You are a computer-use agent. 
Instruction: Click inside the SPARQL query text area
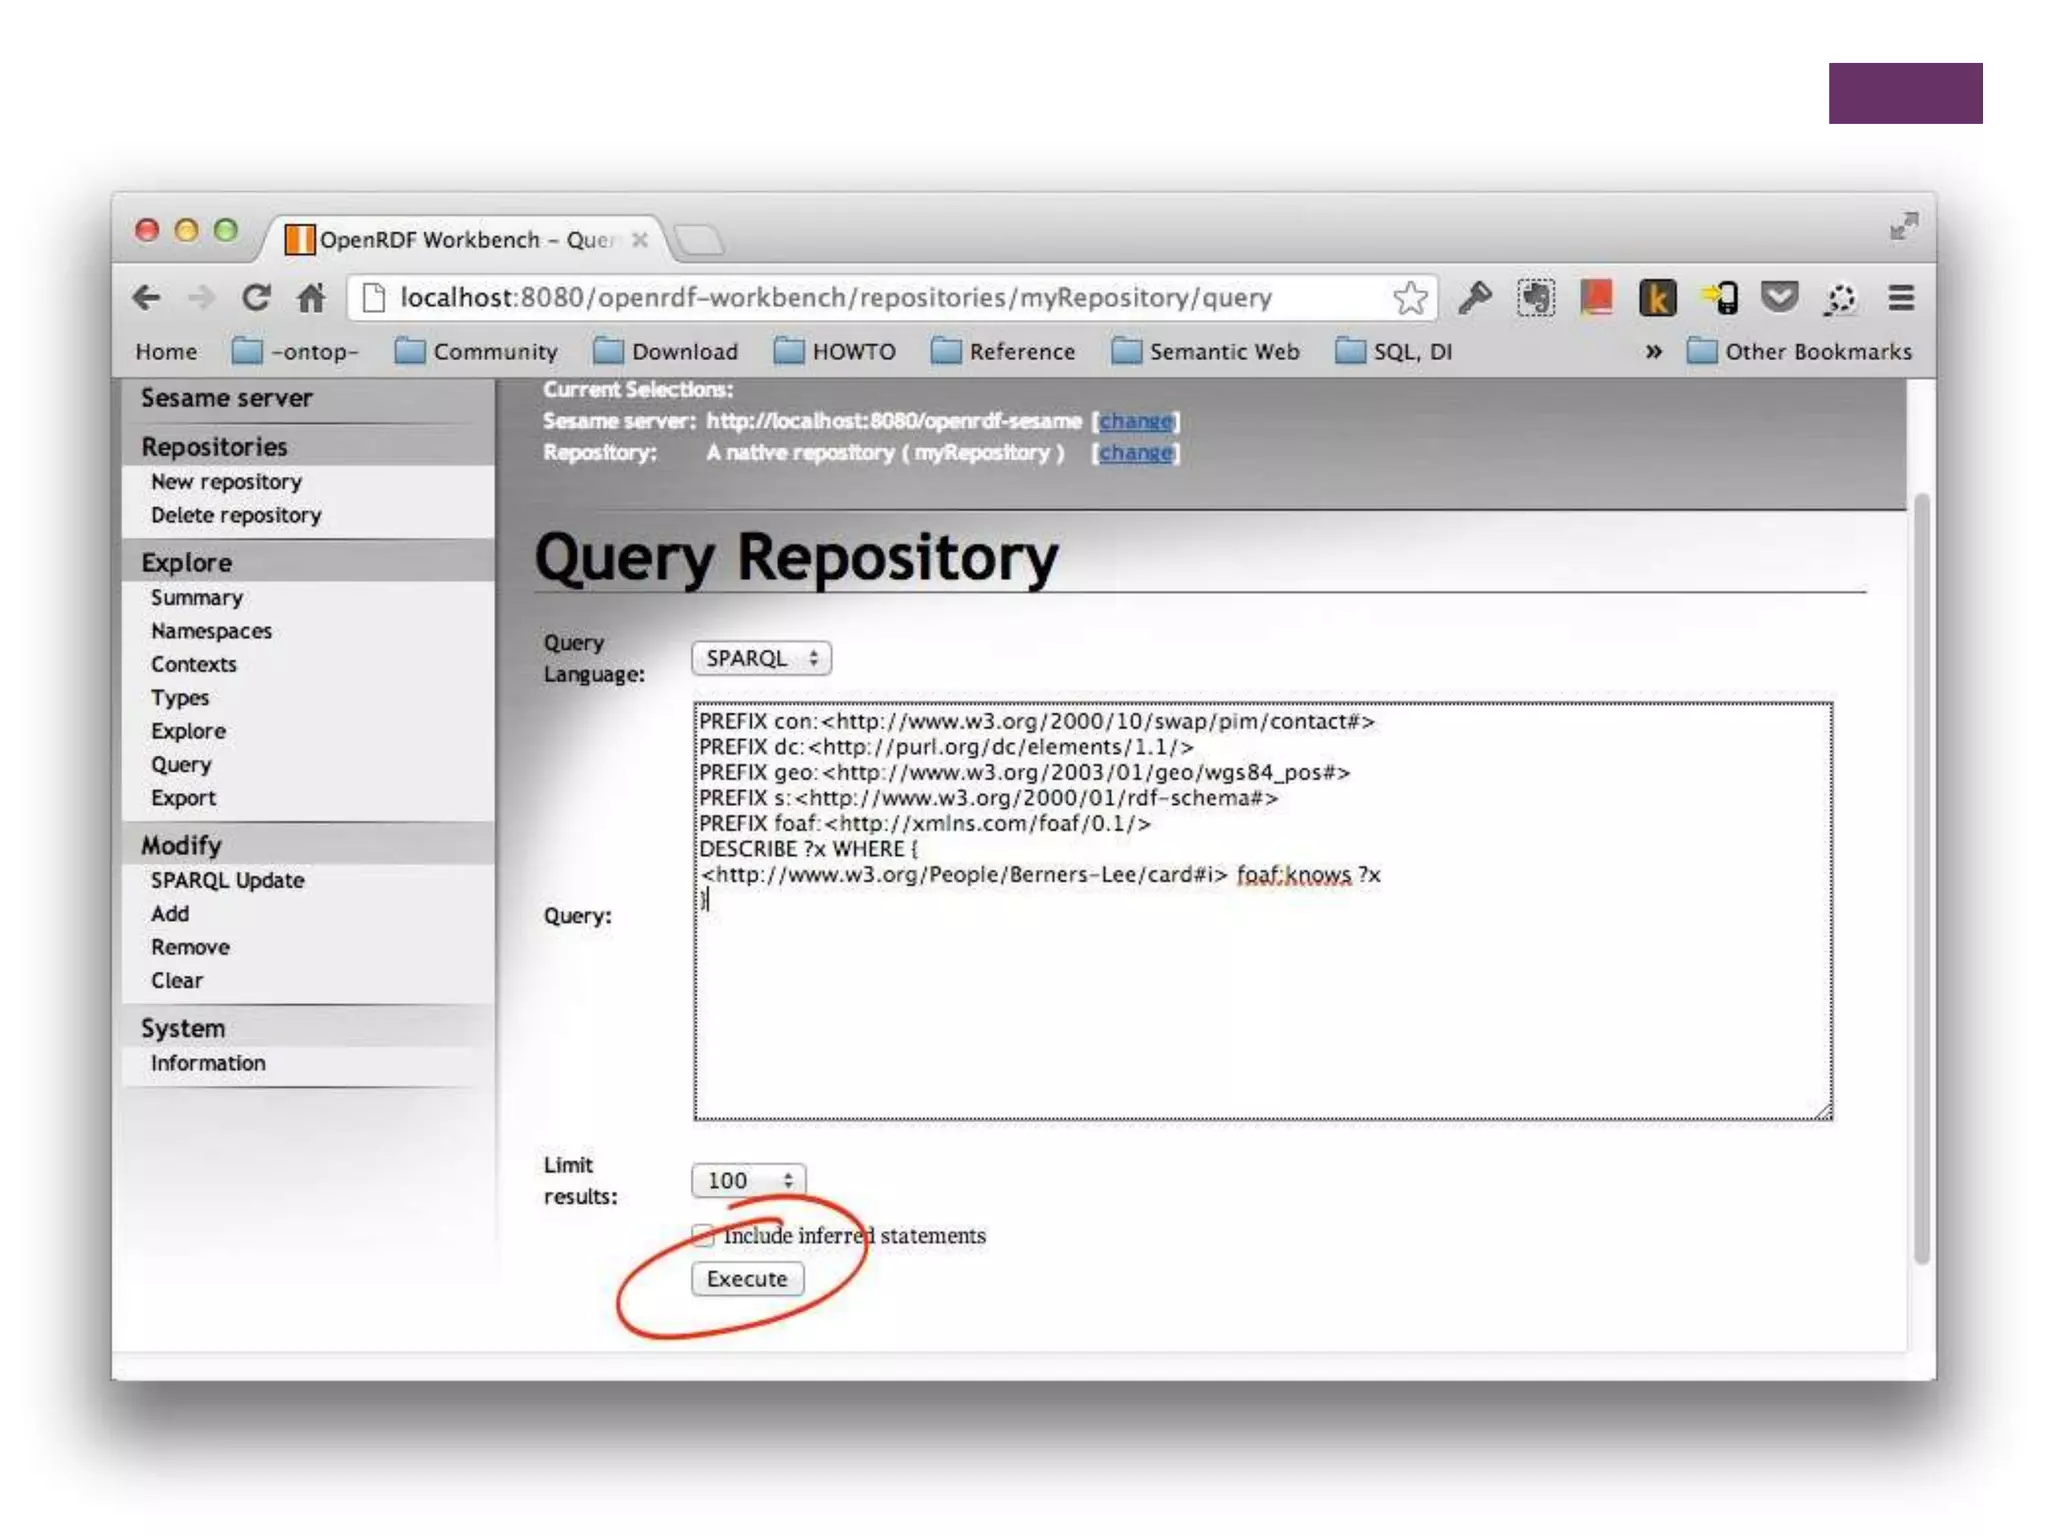point(1262,1000)
